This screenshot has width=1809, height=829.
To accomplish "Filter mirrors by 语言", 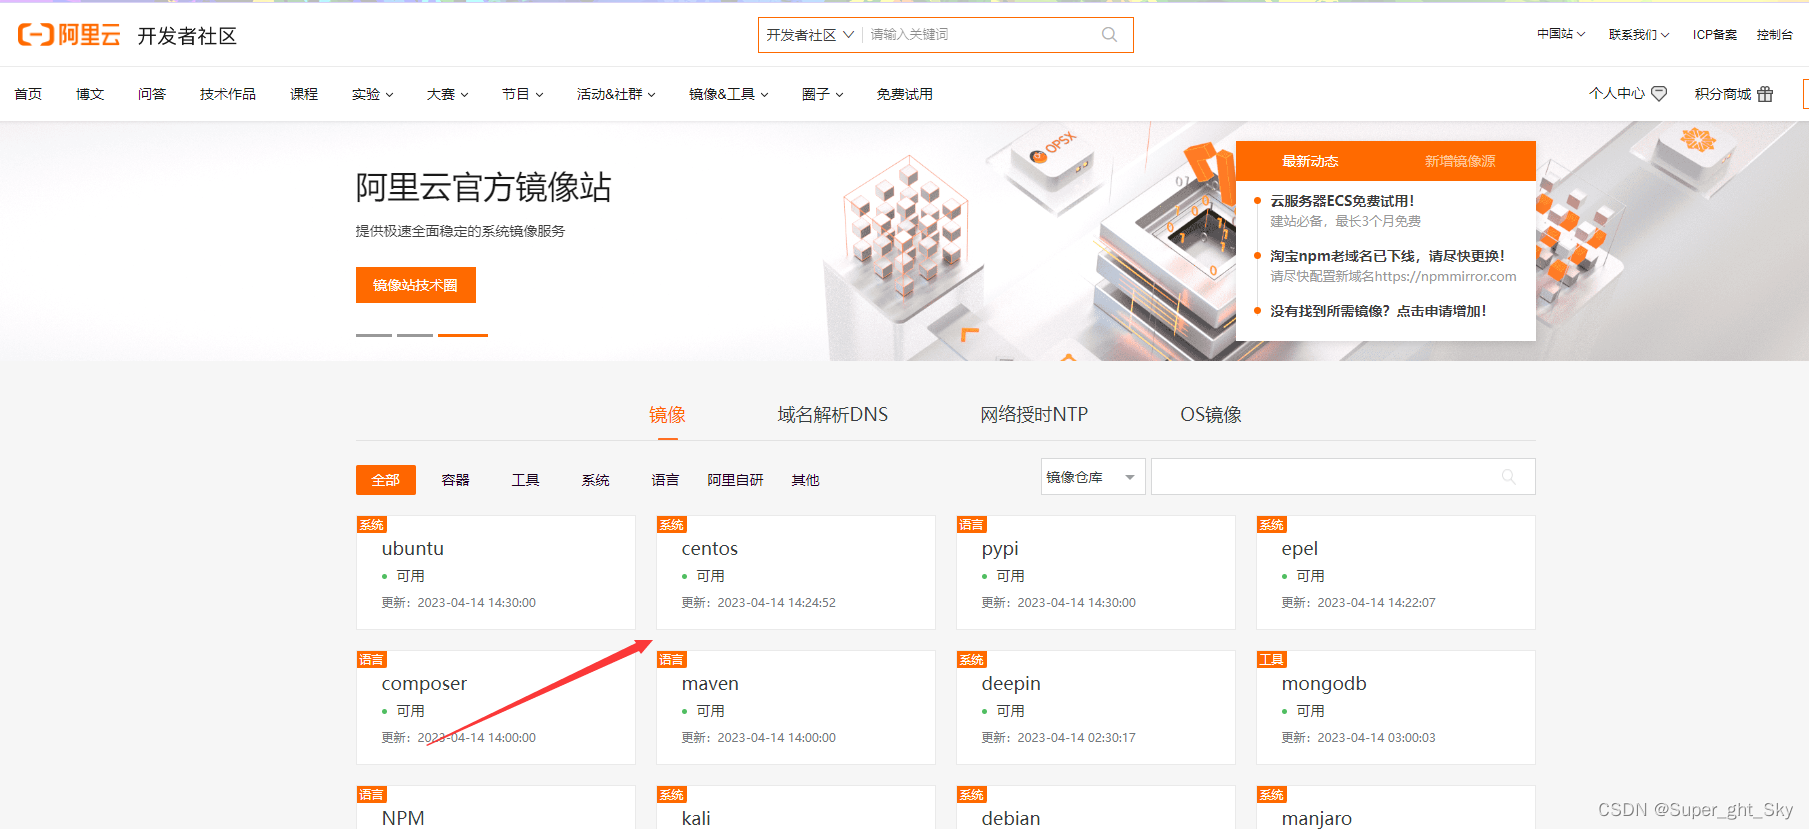I will [665, 480].
